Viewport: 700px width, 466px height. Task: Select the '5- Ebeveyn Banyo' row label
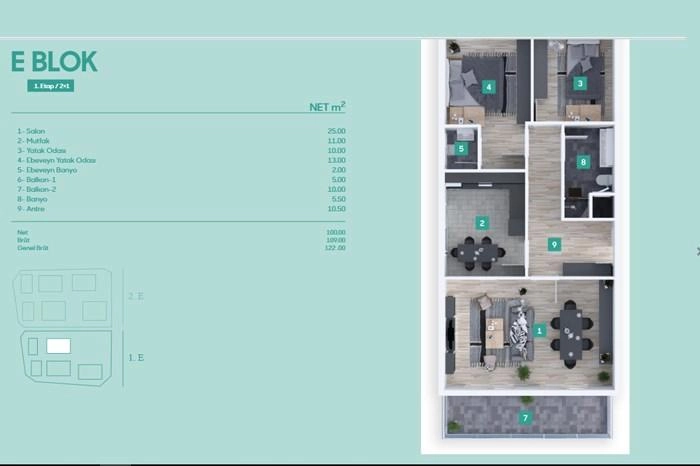pos(47,170)
